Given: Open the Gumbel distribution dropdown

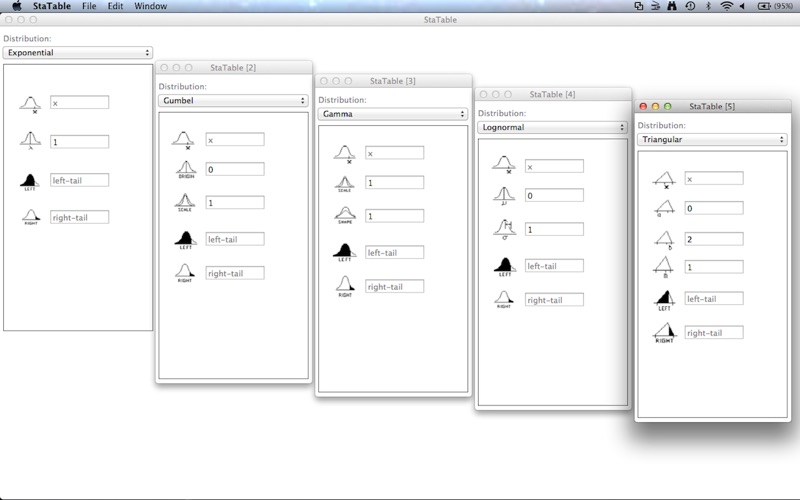Looking at the screenshot, I should coord(233,100).
